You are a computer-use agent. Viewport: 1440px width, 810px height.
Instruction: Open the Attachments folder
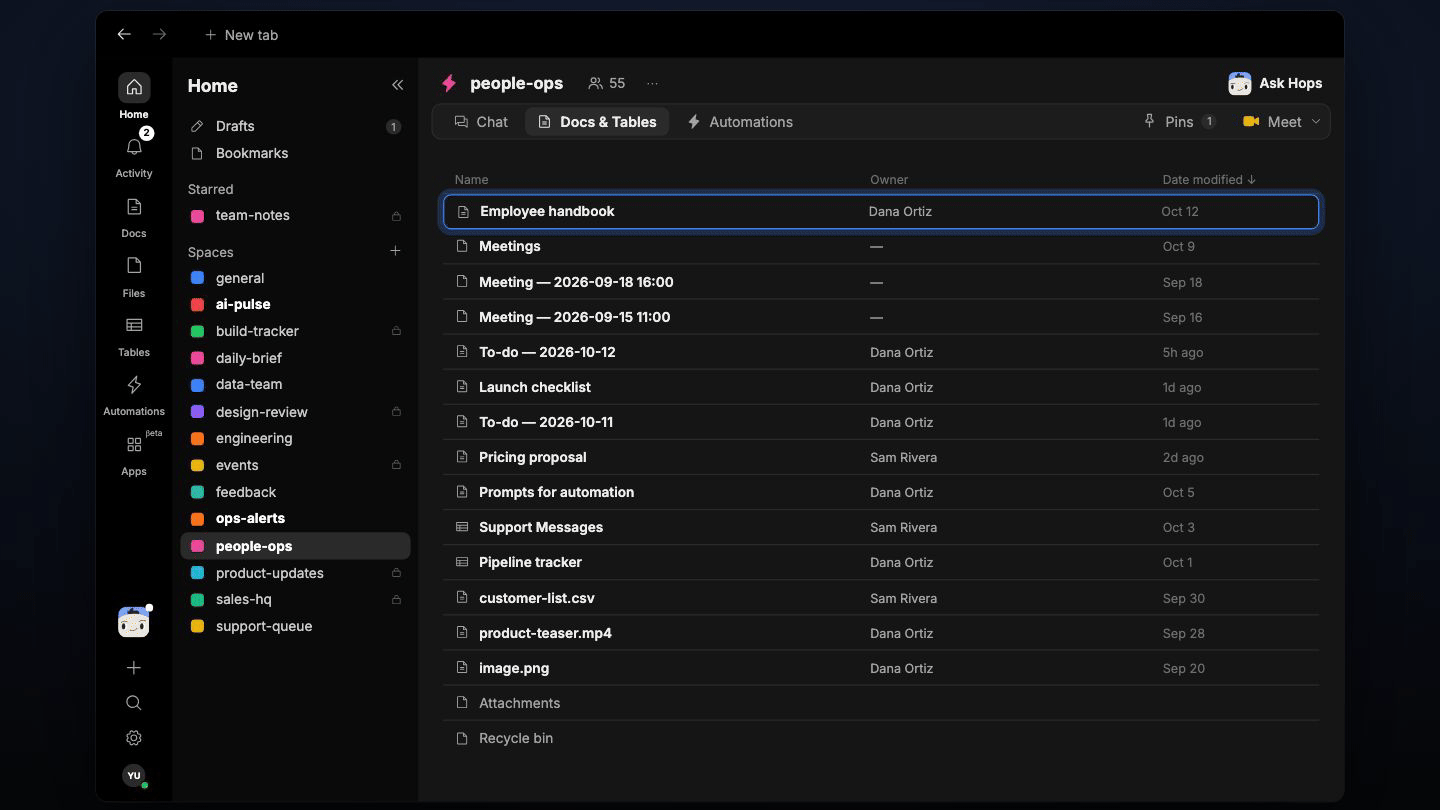coord(881,703)
